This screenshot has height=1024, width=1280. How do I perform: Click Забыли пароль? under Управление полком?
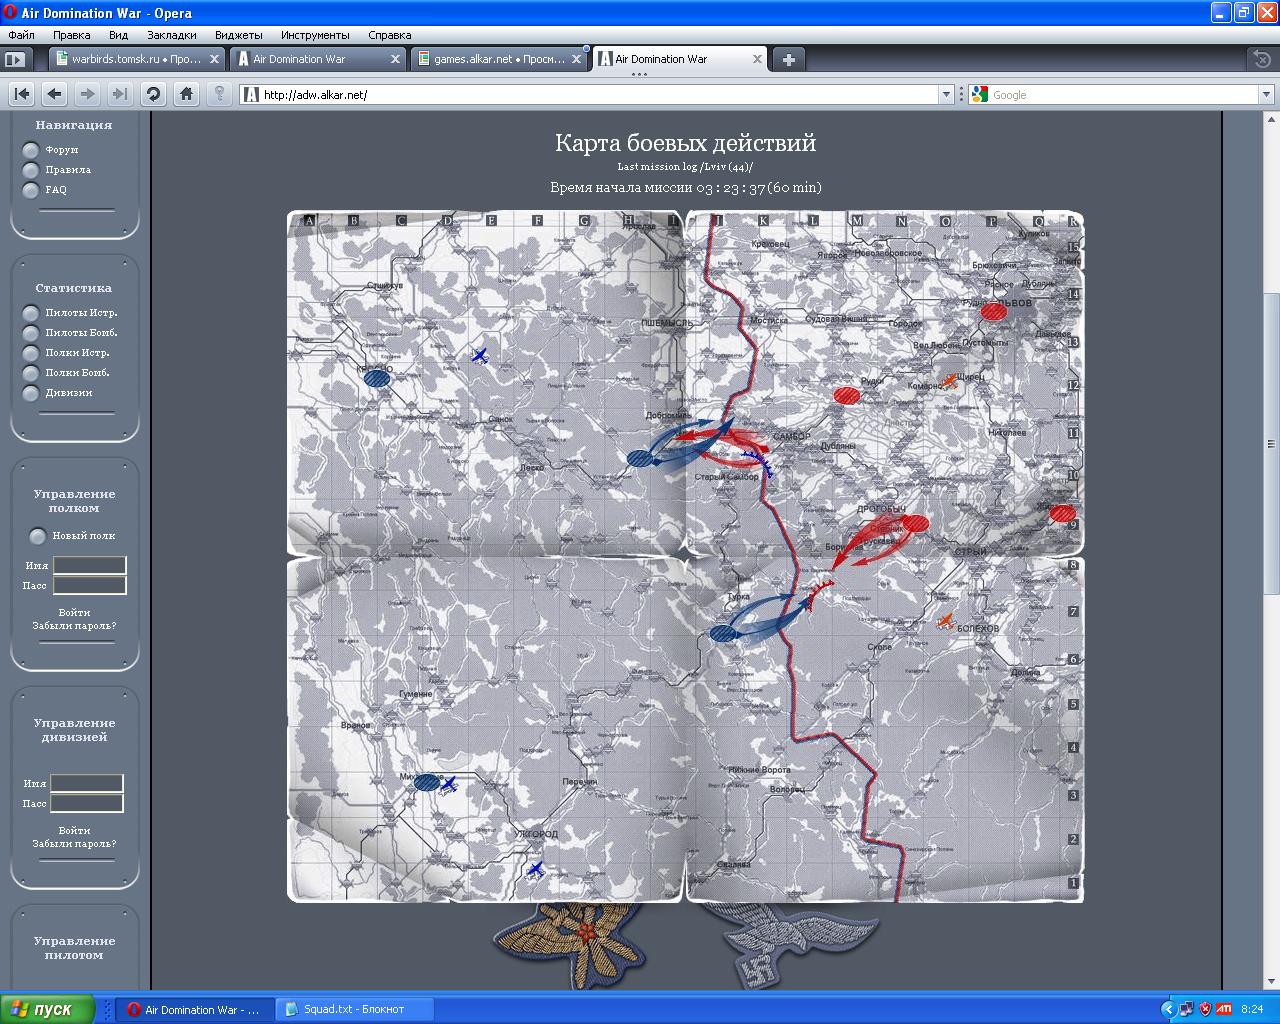pos(74,626)
